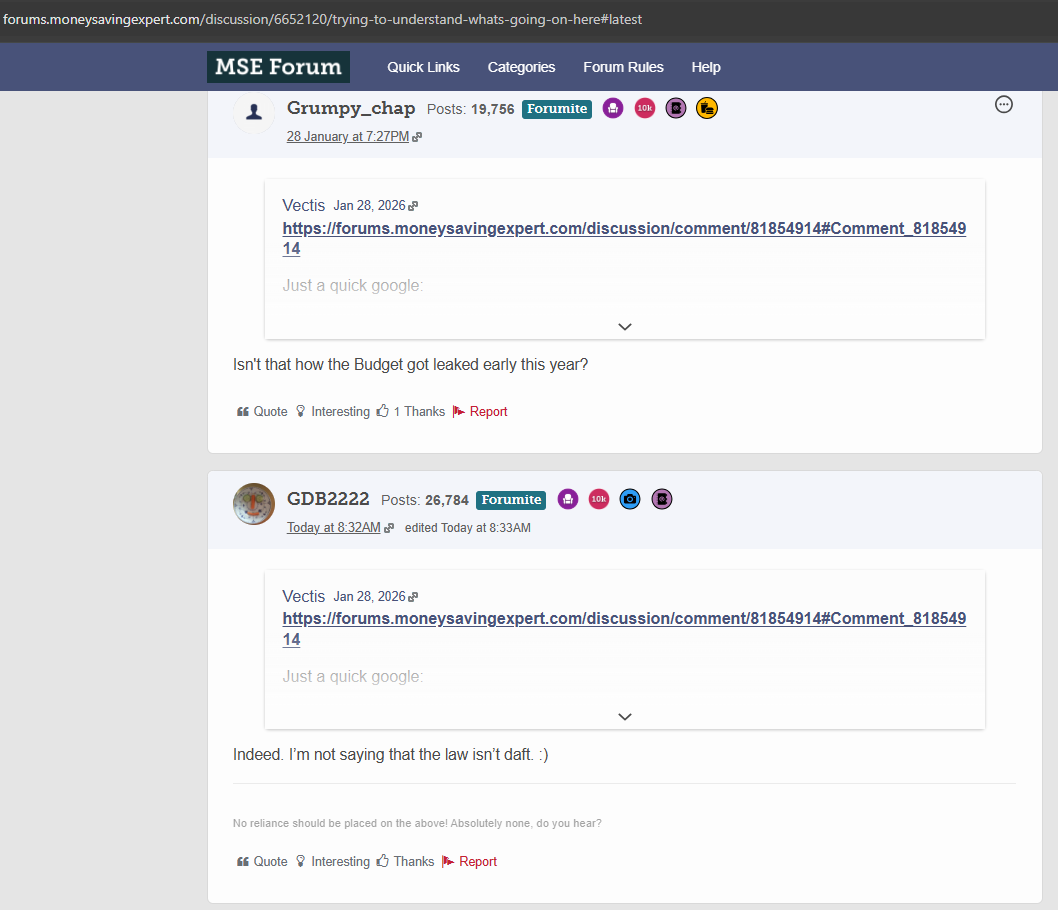Give Thanks to GDB2222's post
This screenshot has width=1058, height=910.
click(x=405, y=862)
